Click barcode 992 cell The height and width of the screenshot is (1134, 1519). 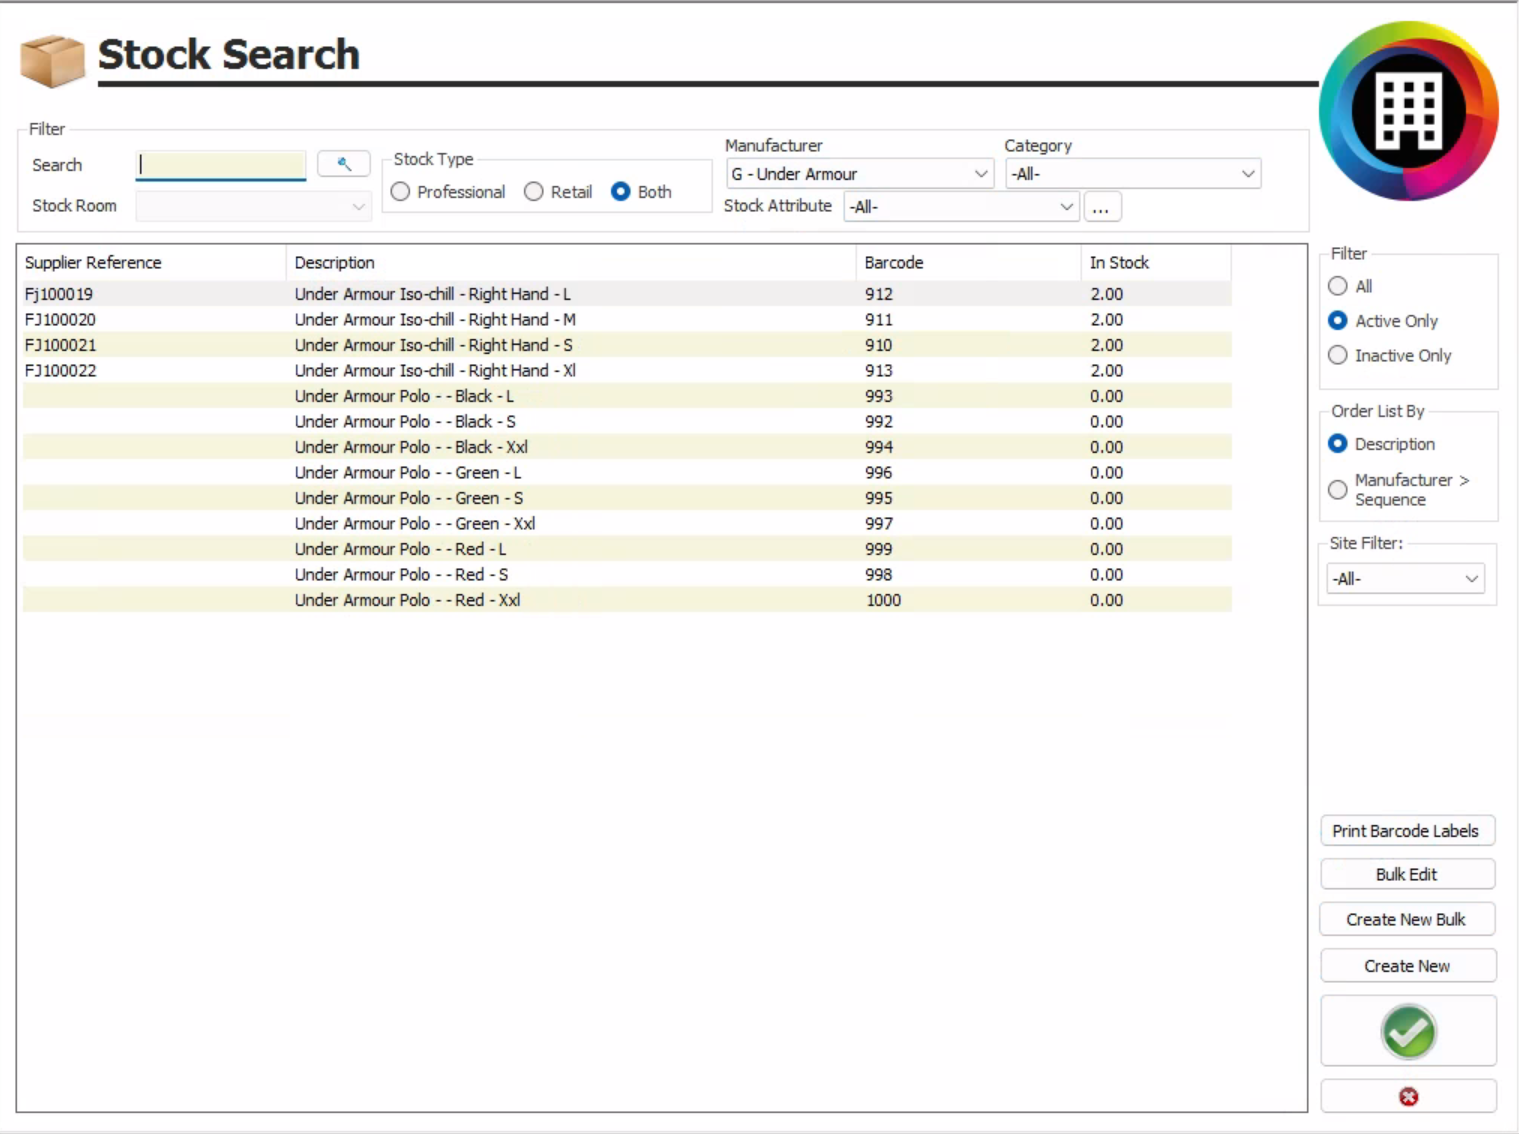coord(879,422)
